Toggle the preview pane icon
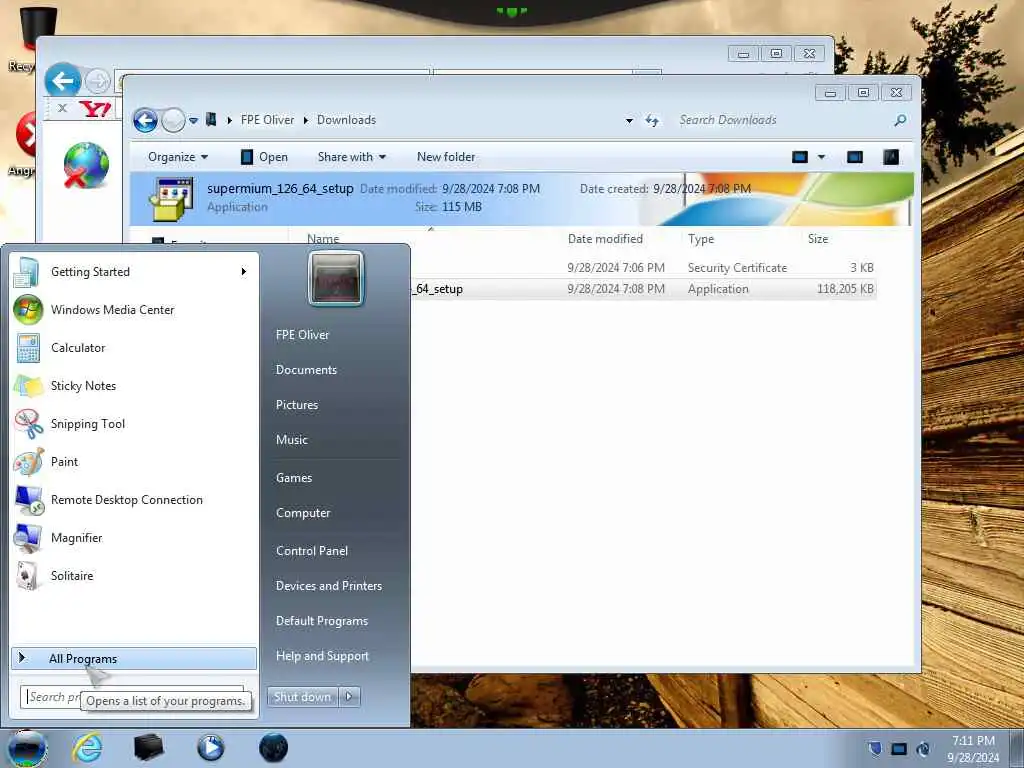Screen dimensions: 1024x768 coord(855,157)
